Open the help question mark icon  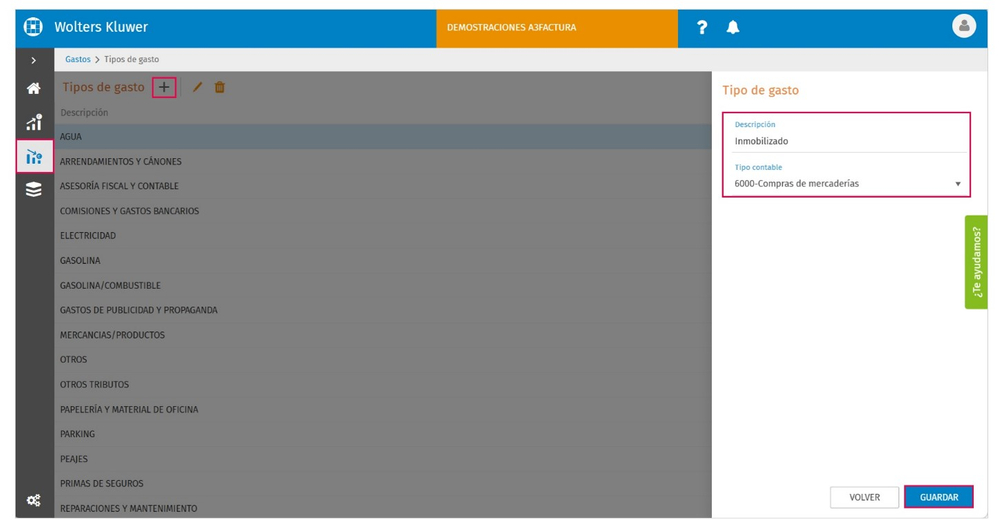click(701, 27)
